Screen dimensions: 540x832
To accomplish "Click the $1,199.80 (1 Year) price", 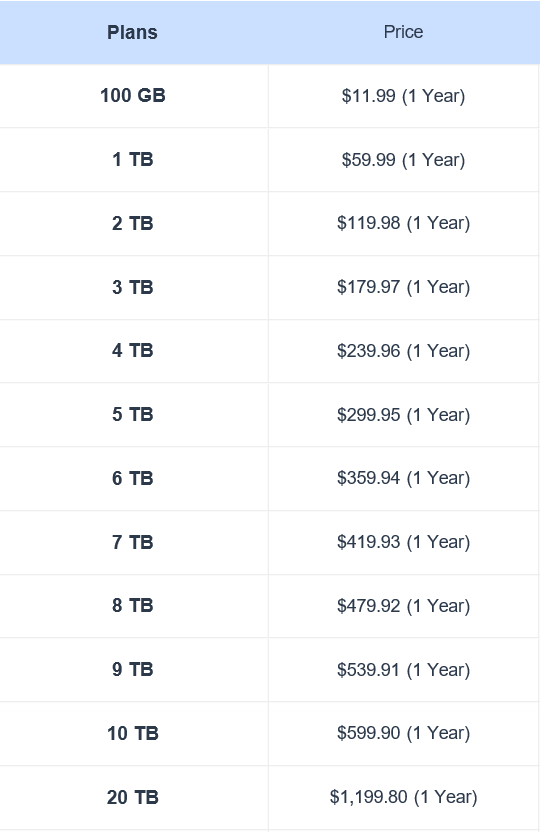I will [403, 796].
